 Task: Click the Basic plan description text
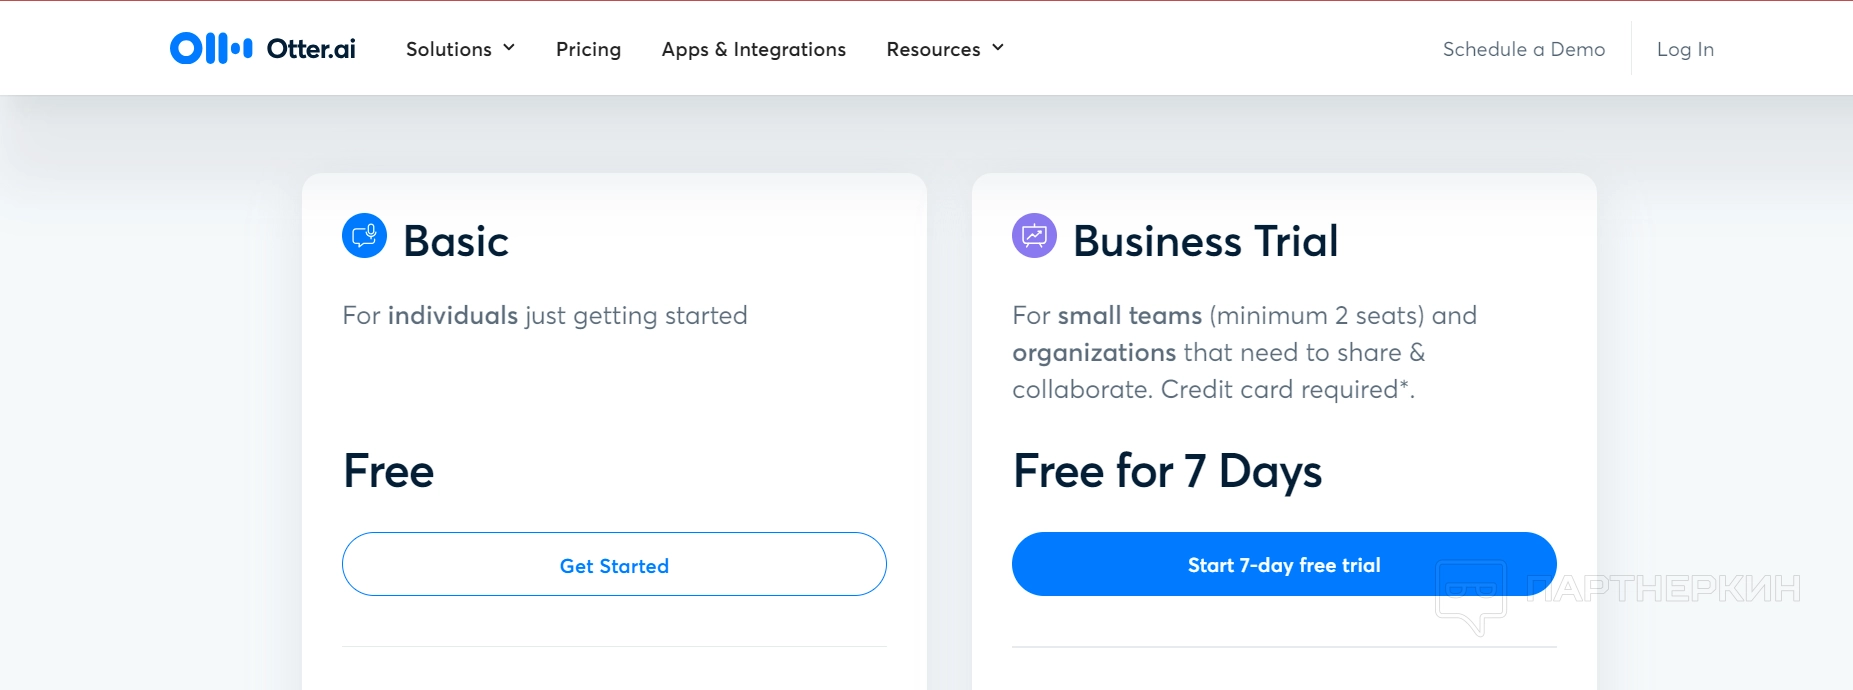tap(545, 316)
